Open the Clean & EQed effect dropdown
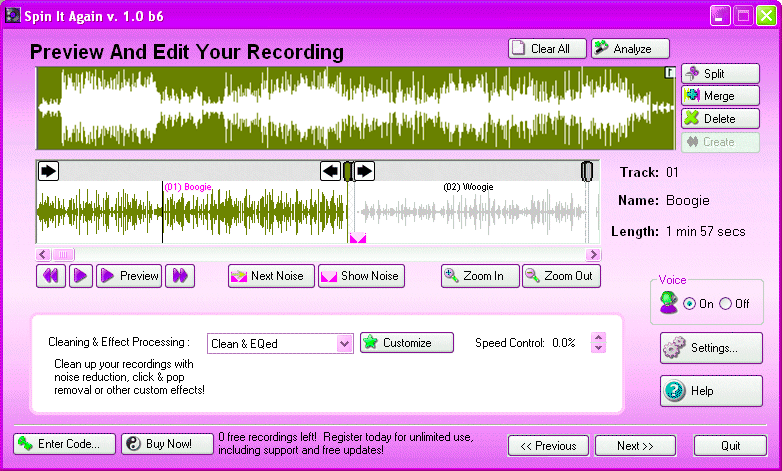 (344, 343)
